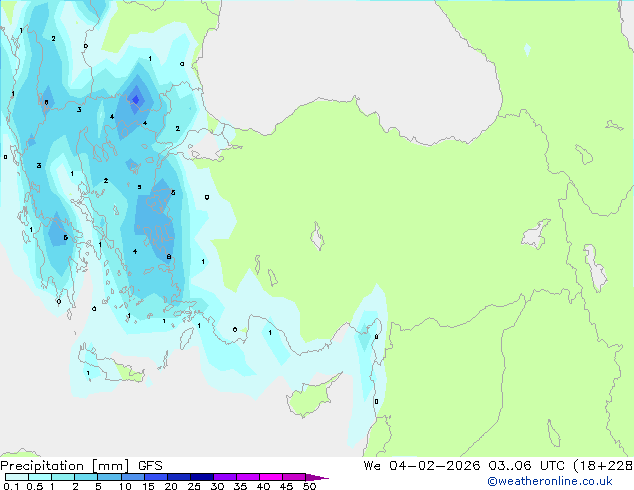Pick the magenta swatch between 40 and 45
Image resolution: width=634 pixels, height=490 pixels.
[271, 477]
